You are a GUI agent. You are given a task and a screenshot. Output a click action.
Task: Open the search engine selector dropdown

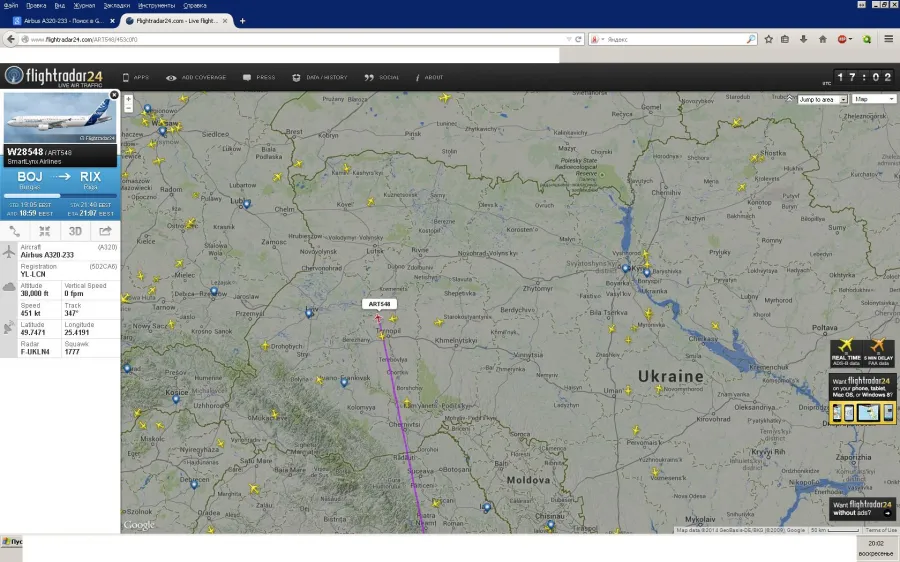597,39
